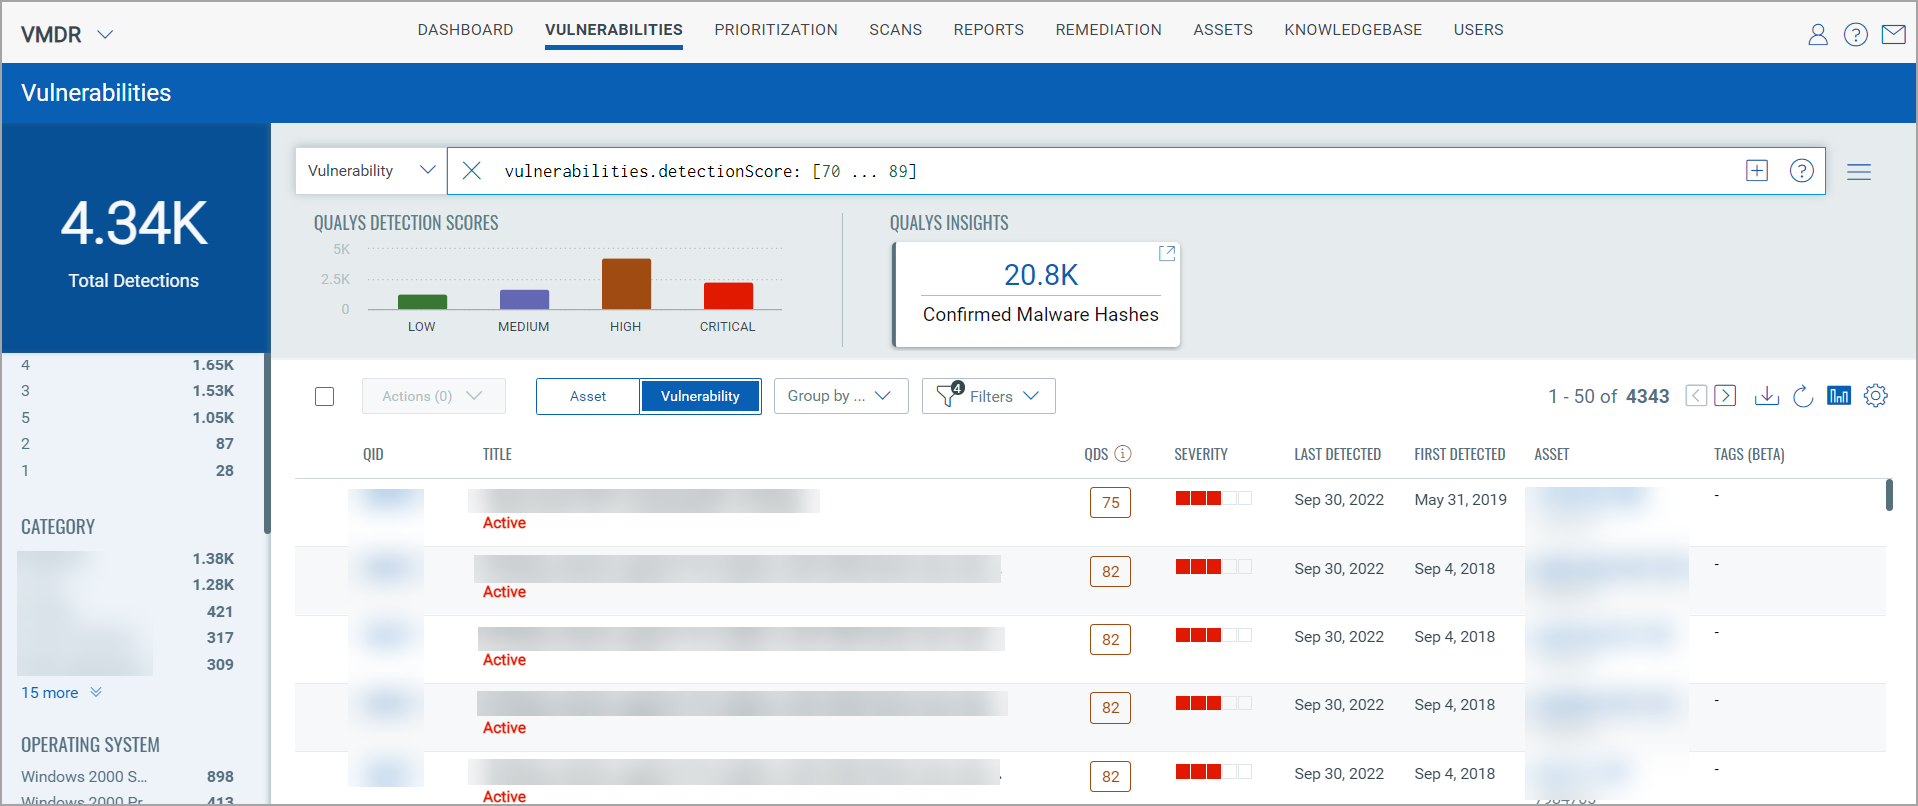This screenshot has height=806, width=1918.
Task: Toggle the chart view icon
Action: coord(1839,396)
